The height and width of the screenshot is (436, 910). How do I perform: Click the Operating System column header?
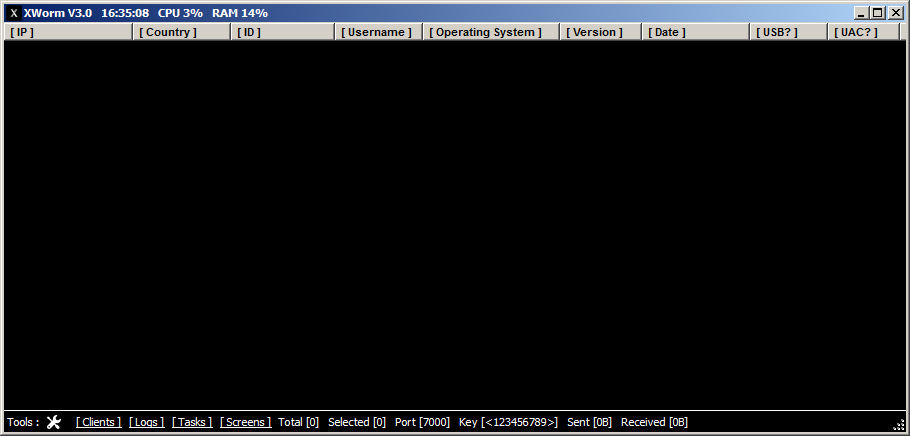pyautogui.click(x=490, y=32)
